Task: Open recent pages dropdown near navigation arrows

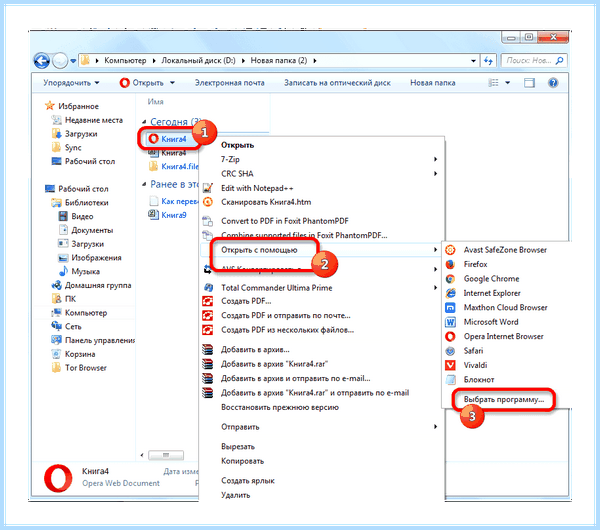Action: [x=73, y=61]
